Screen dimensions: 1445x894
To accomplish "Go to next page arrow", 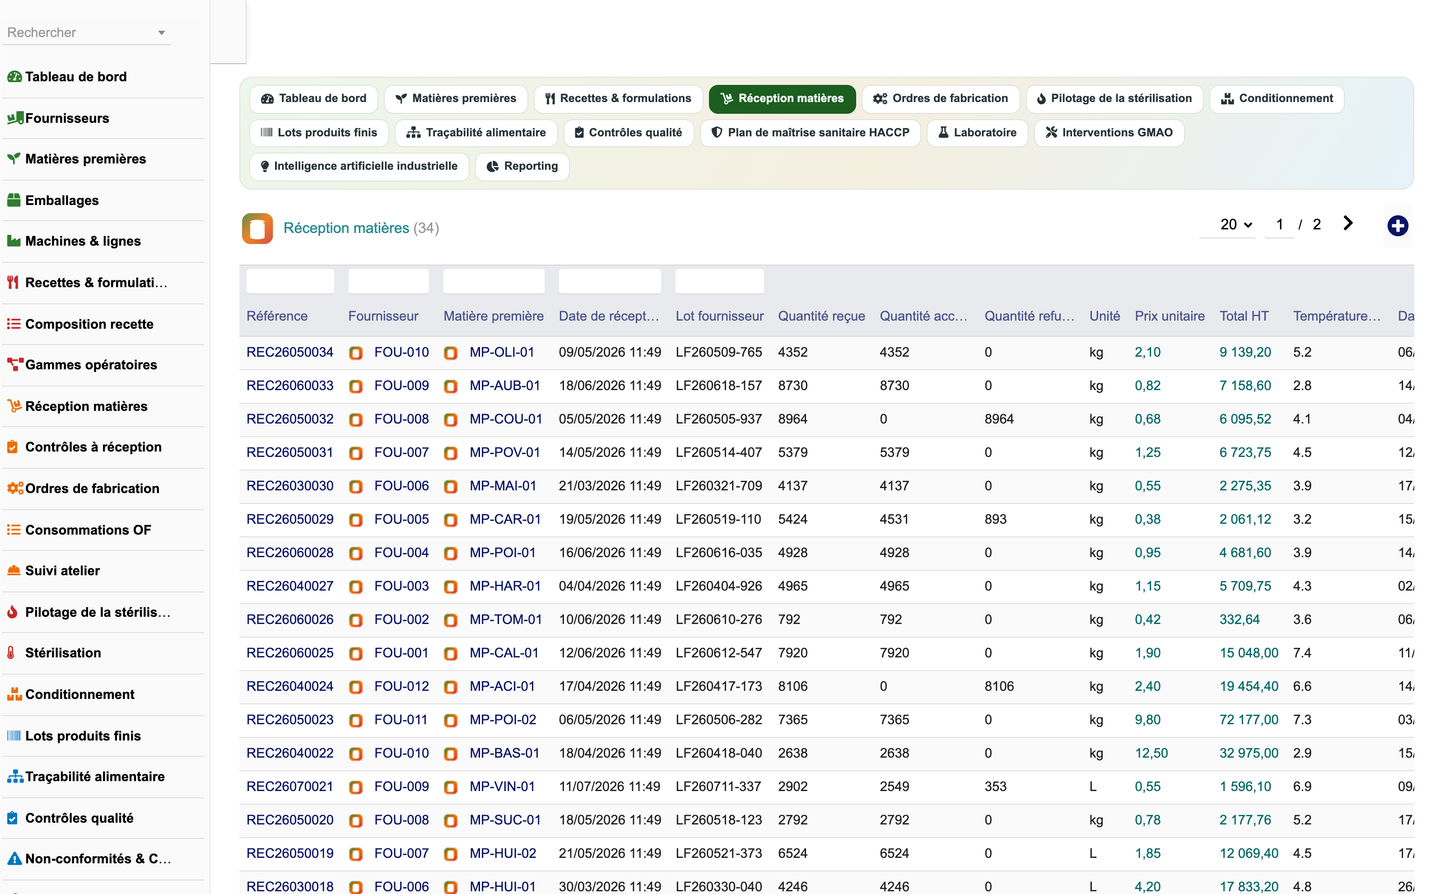I will click(x=1348, y=224).
